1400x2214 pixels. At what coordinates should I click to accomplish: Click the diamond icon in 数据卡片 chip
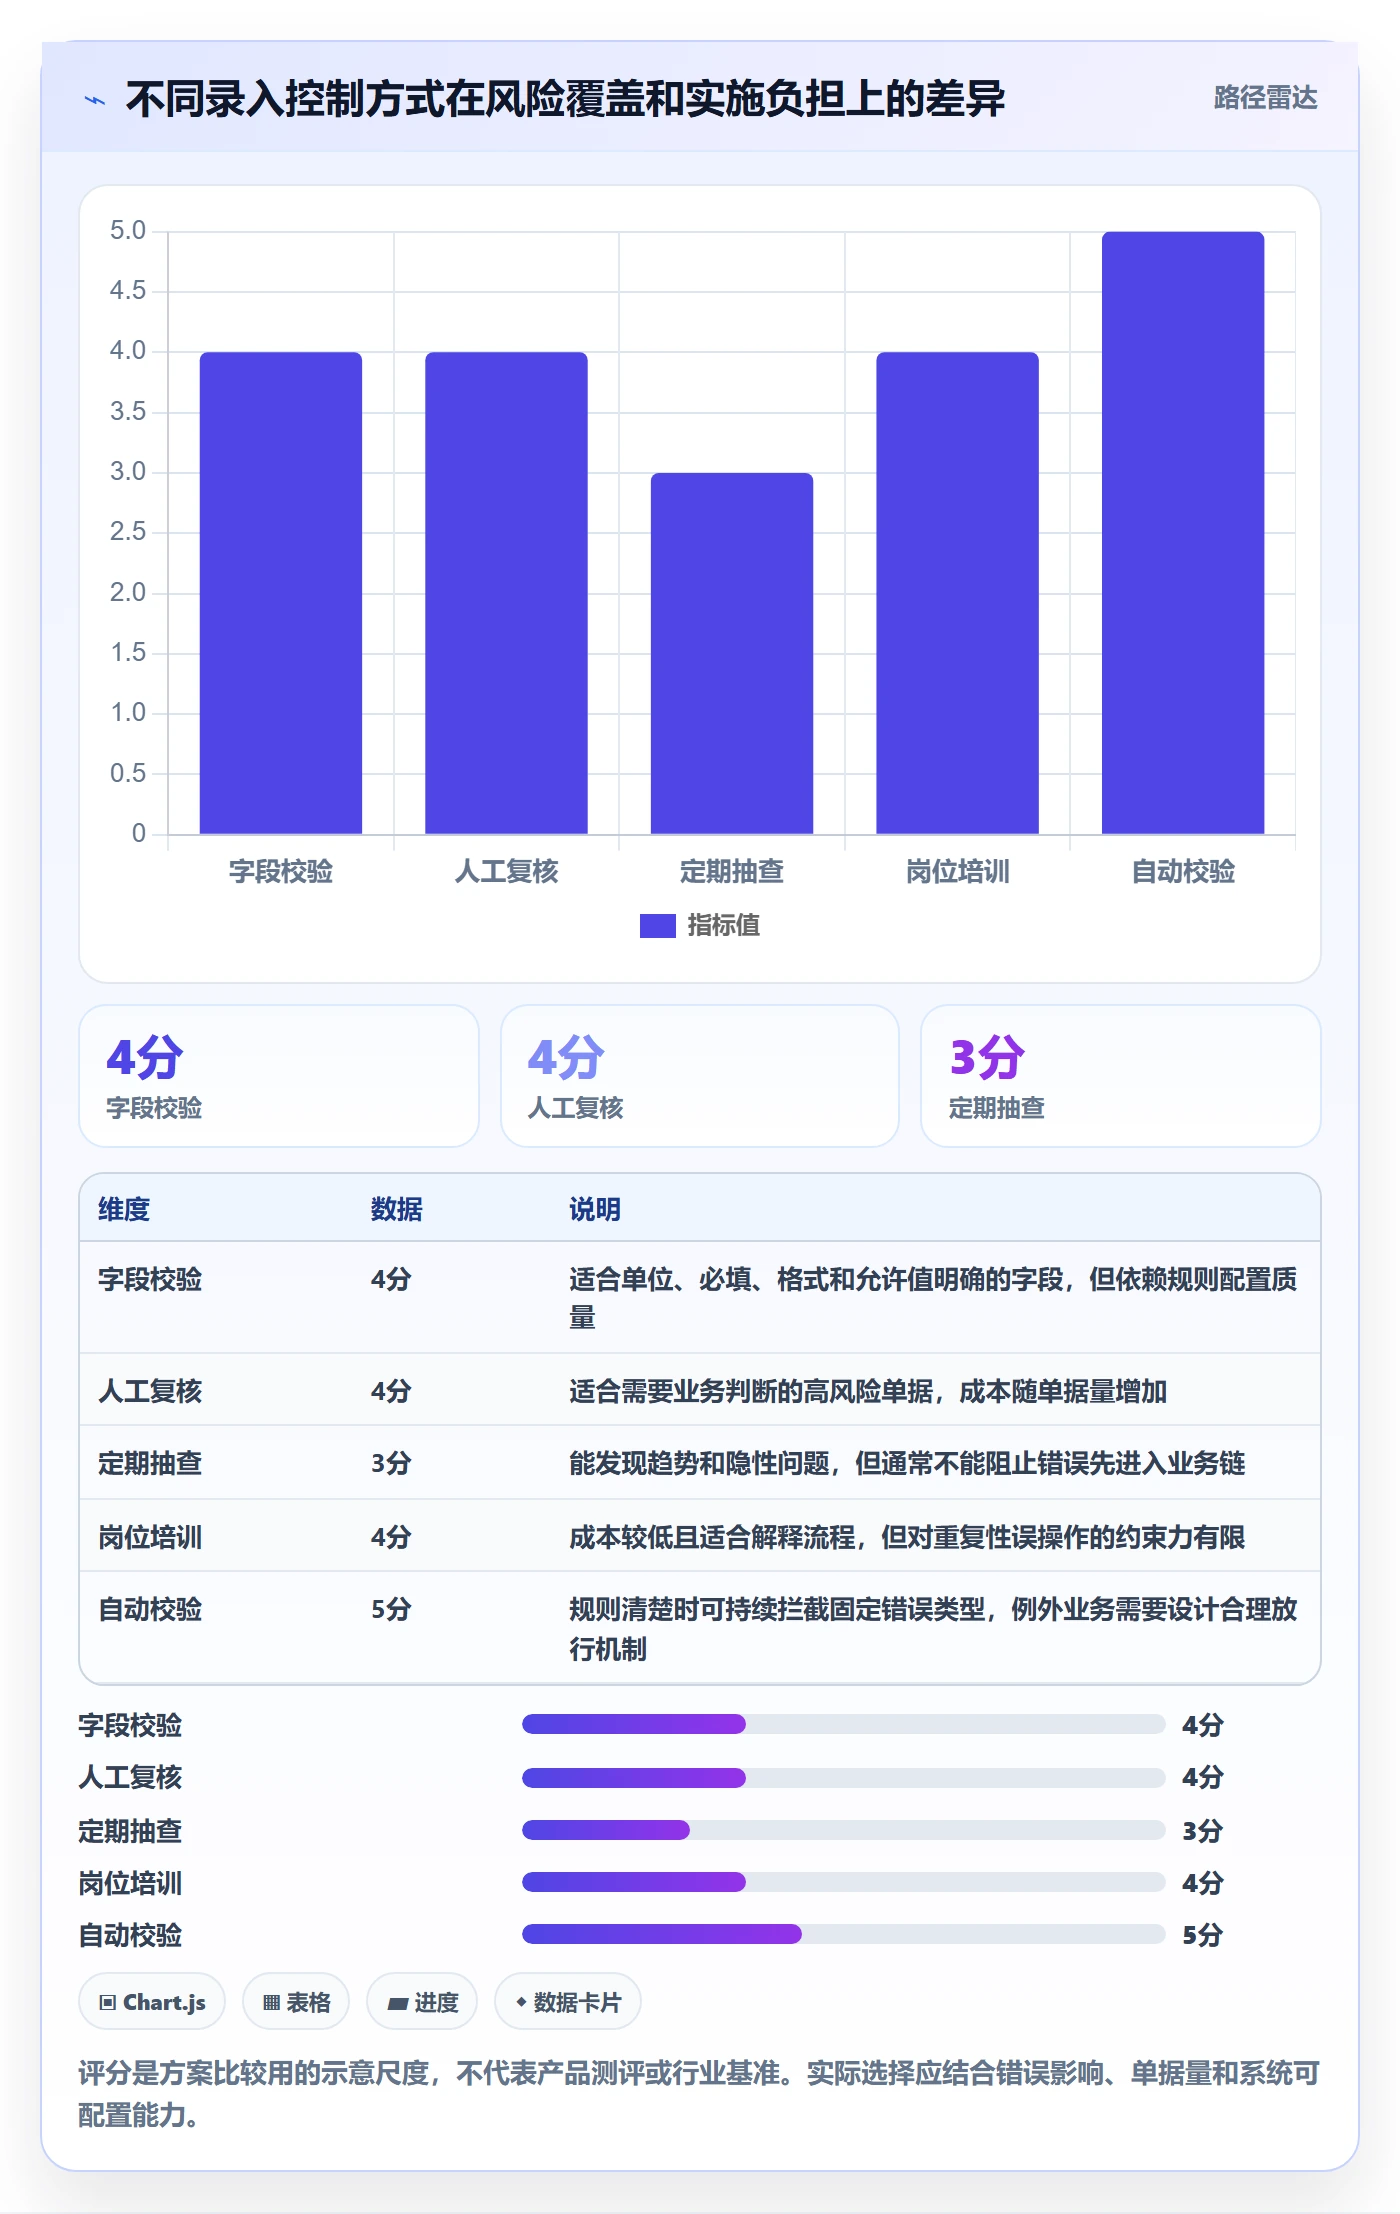[521, 2002]
